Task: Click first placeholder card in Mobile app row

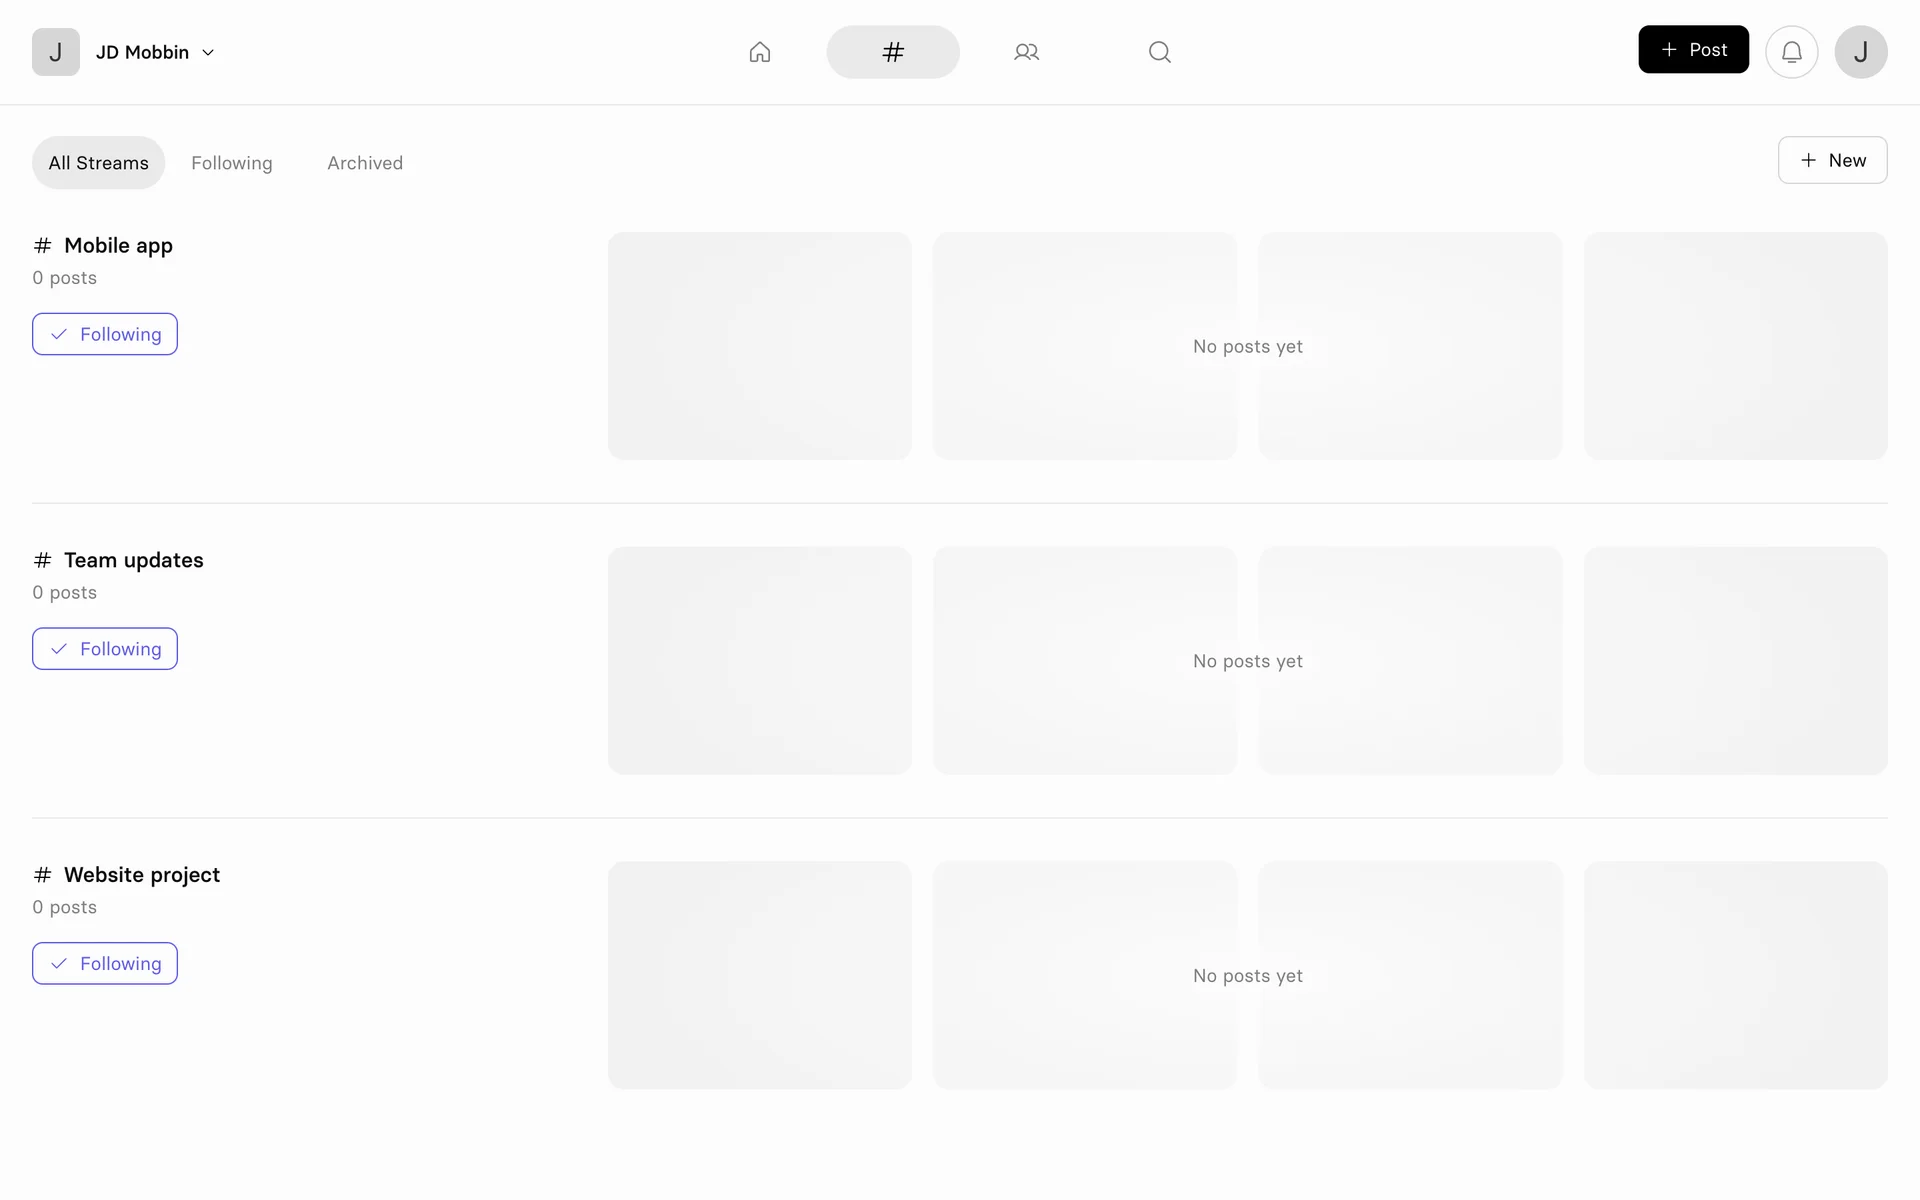Action: click(x=759, y=346)
